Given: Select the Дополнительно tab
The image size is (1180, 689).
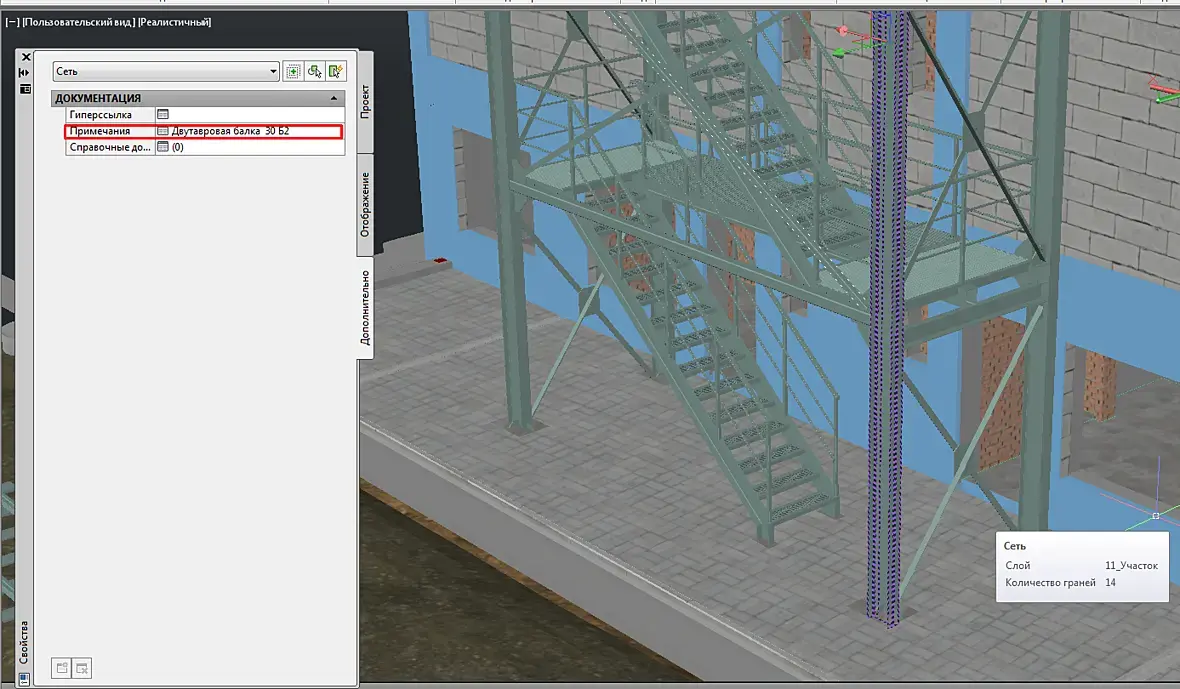Looking at the screenshot, I should tap(365, 308).
